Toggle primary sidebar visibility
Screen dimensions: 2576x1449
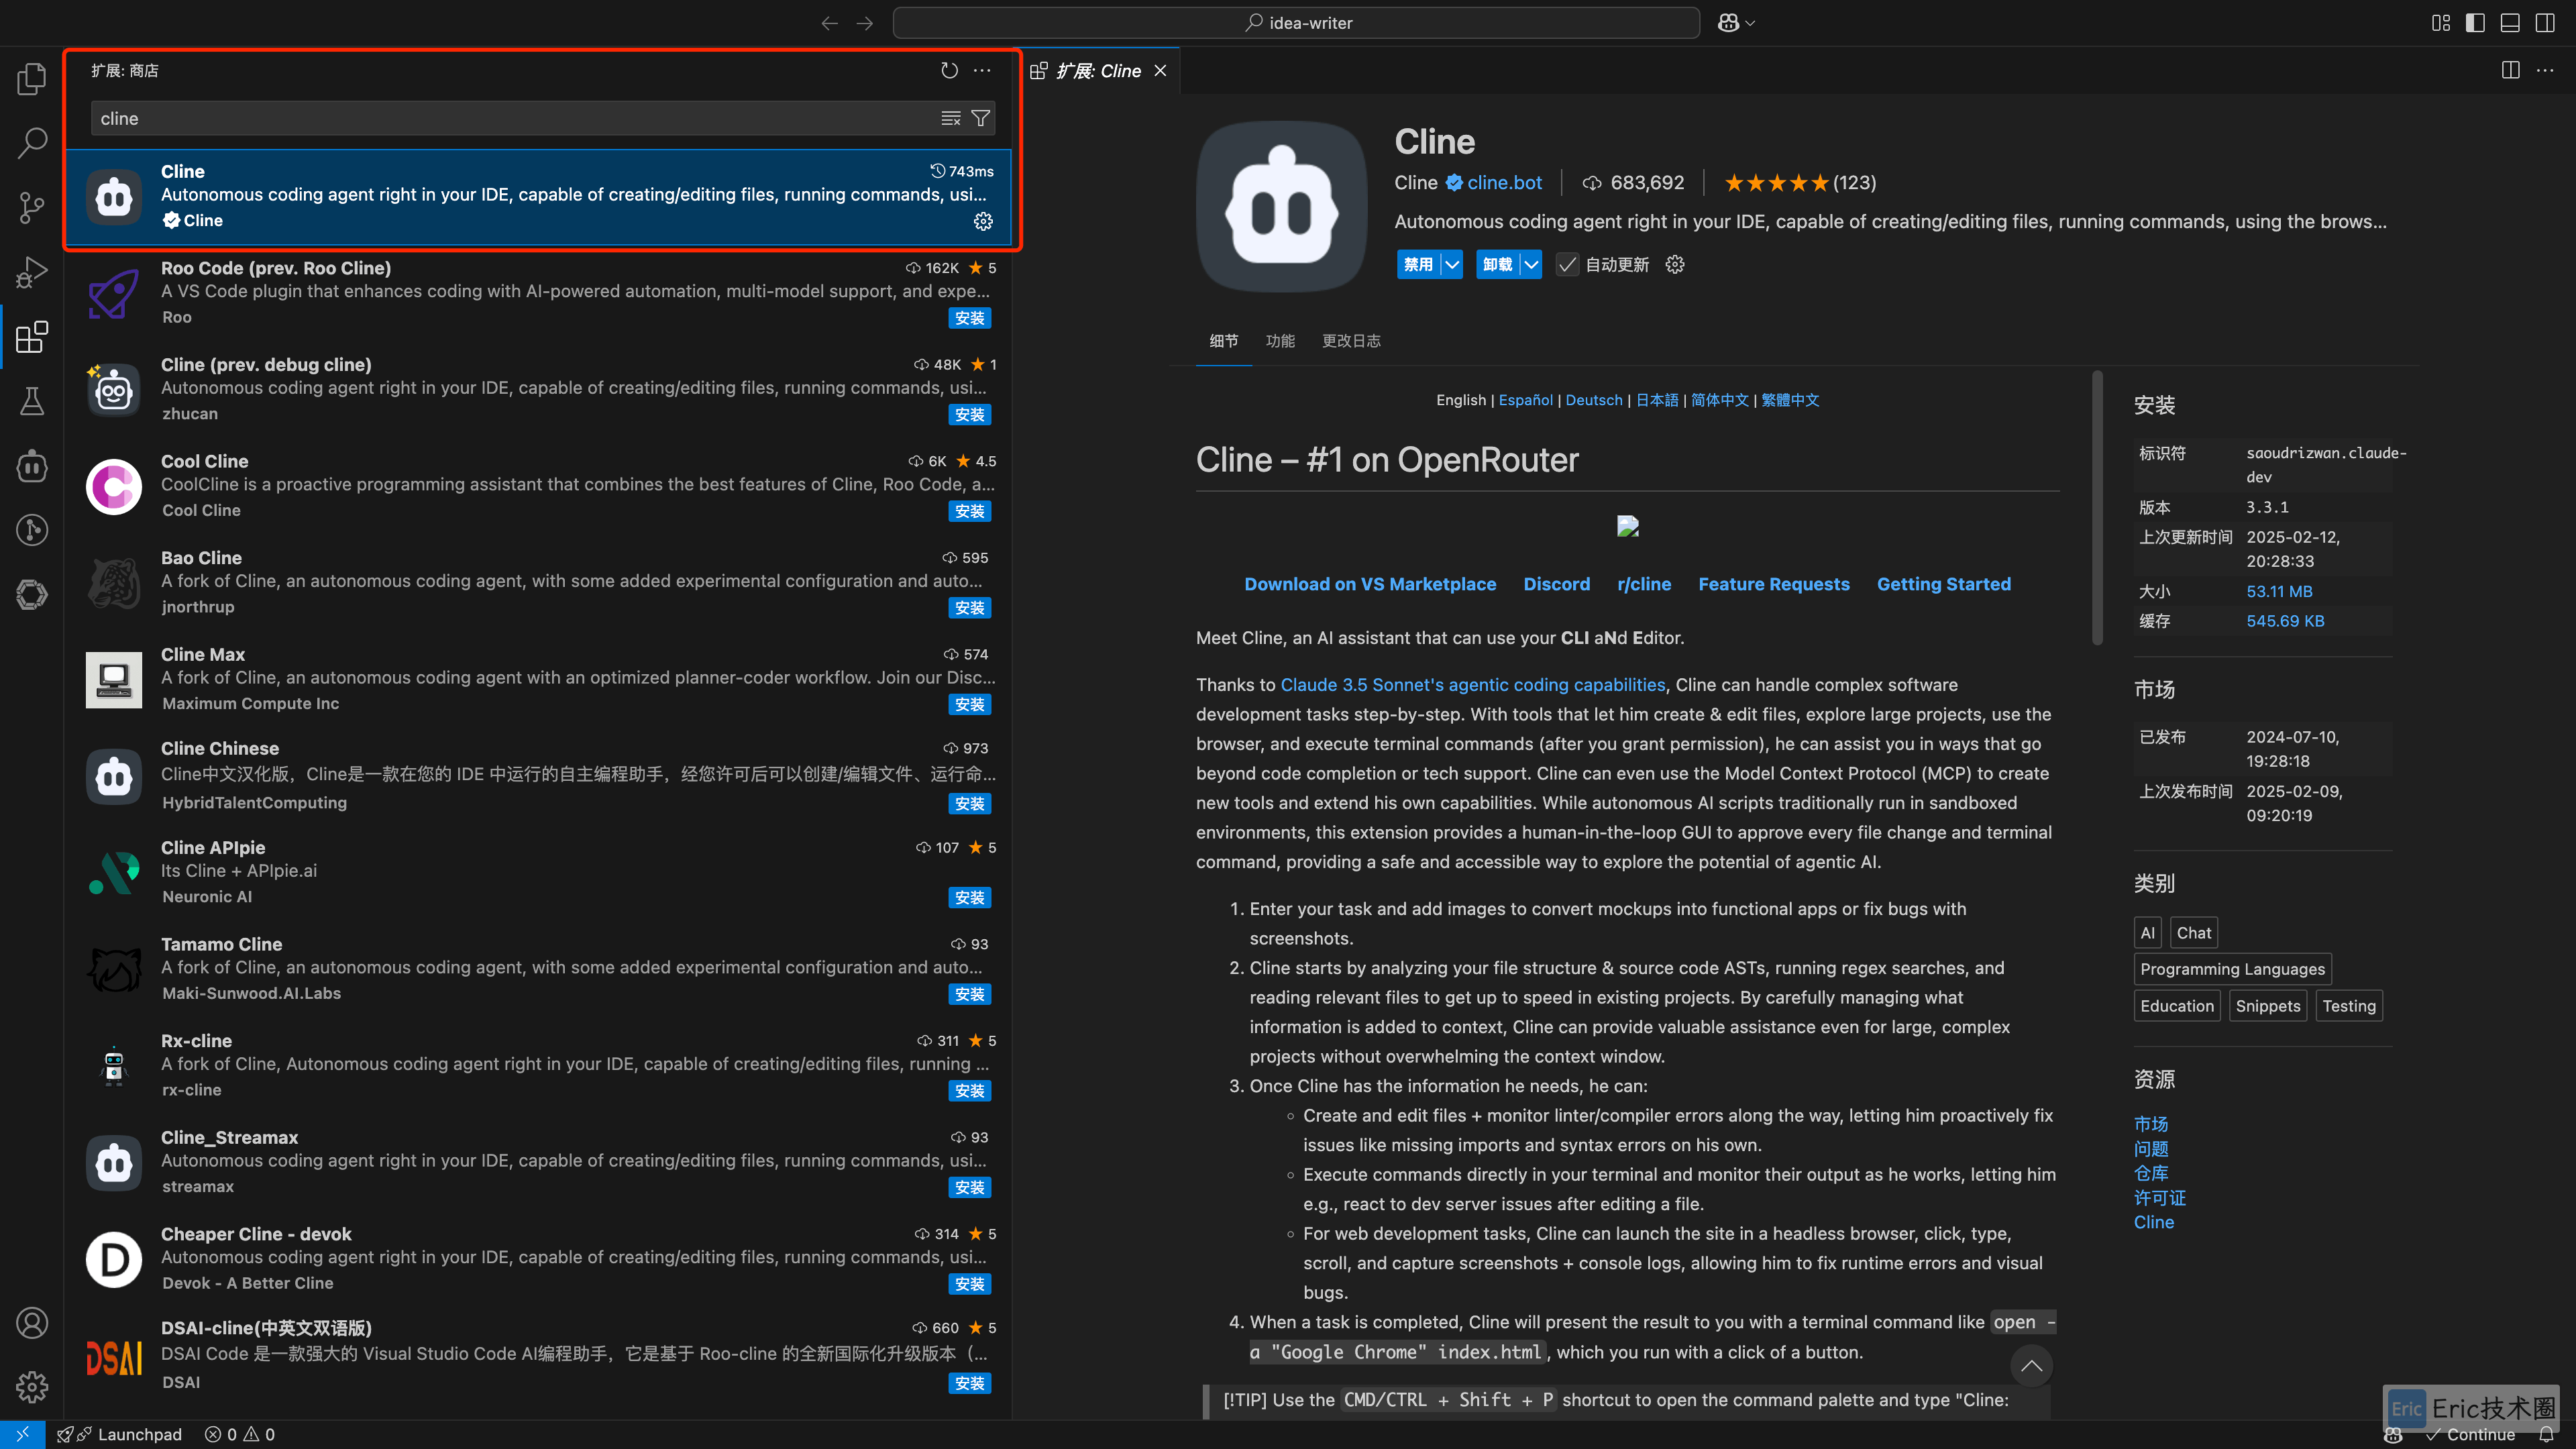click(2476, 23)
